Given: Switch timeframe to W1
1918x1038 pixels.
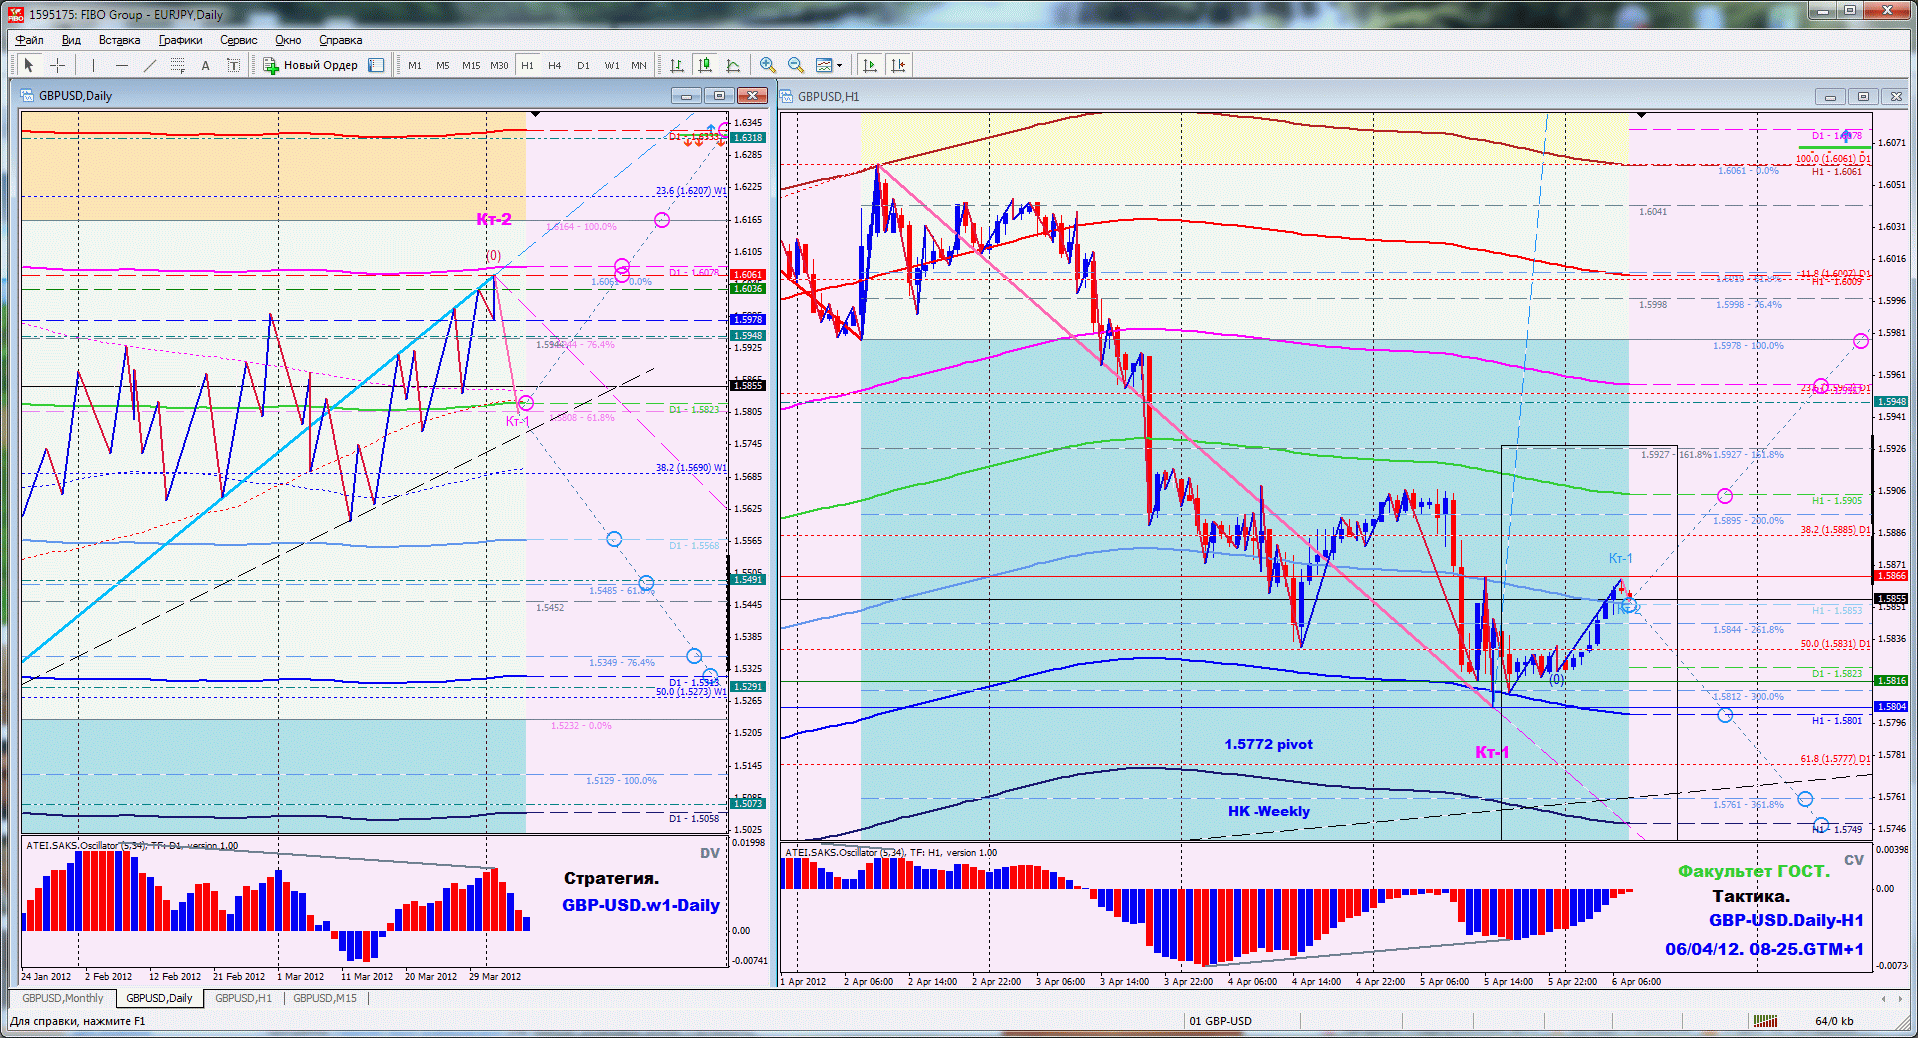Looking at the screenshot, I should point(612,65).
